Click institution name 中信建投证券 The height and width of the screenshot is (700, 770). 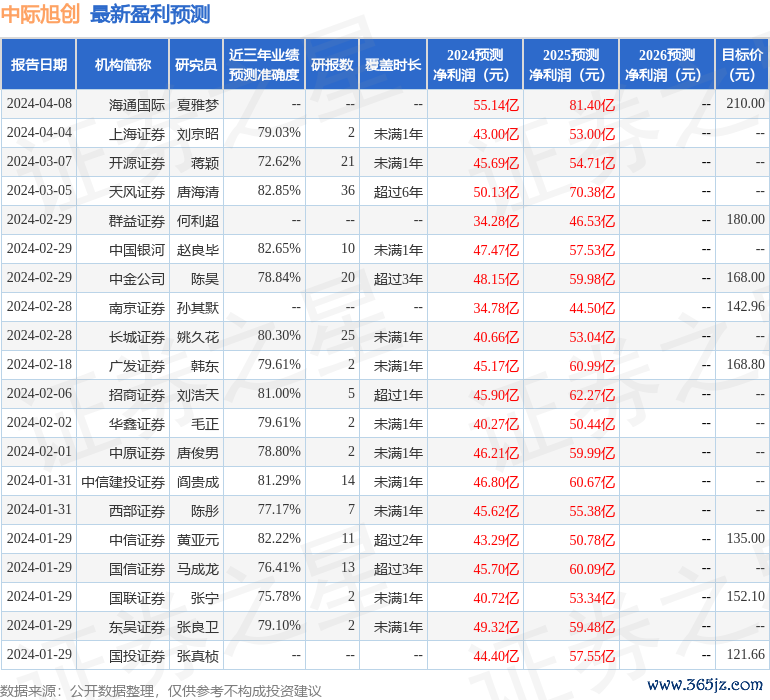pyautogui.click(x=123, y=481)
